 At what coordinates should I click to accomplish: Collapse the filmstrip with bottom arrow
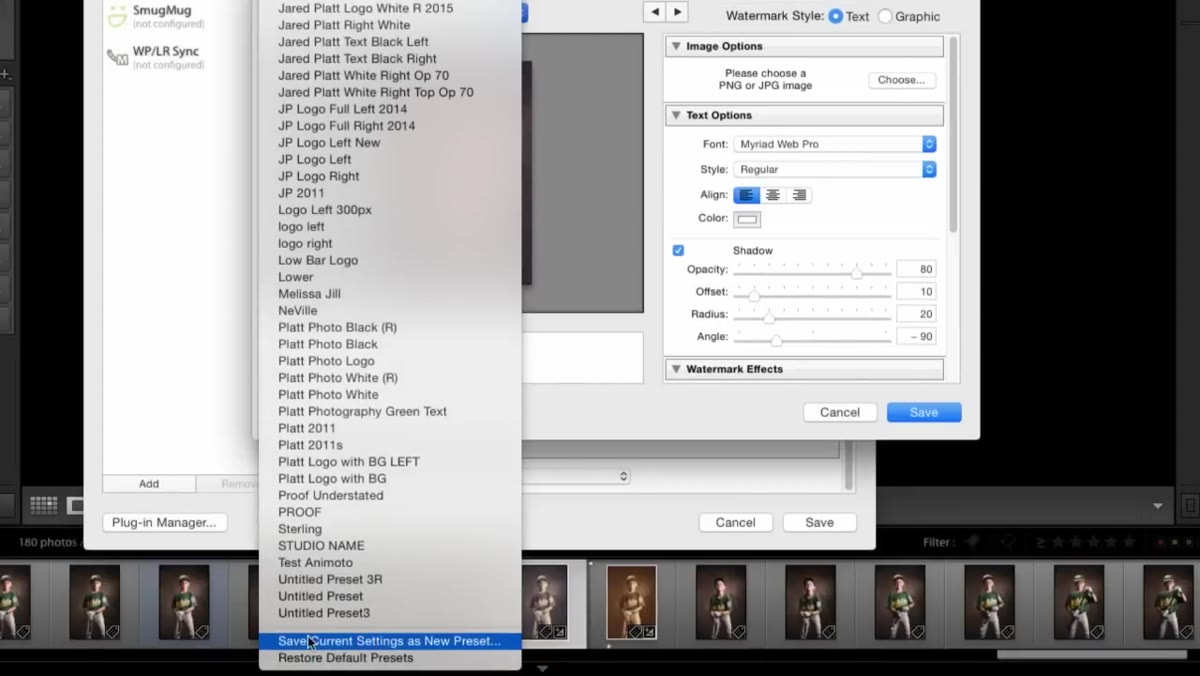[543, 668]
